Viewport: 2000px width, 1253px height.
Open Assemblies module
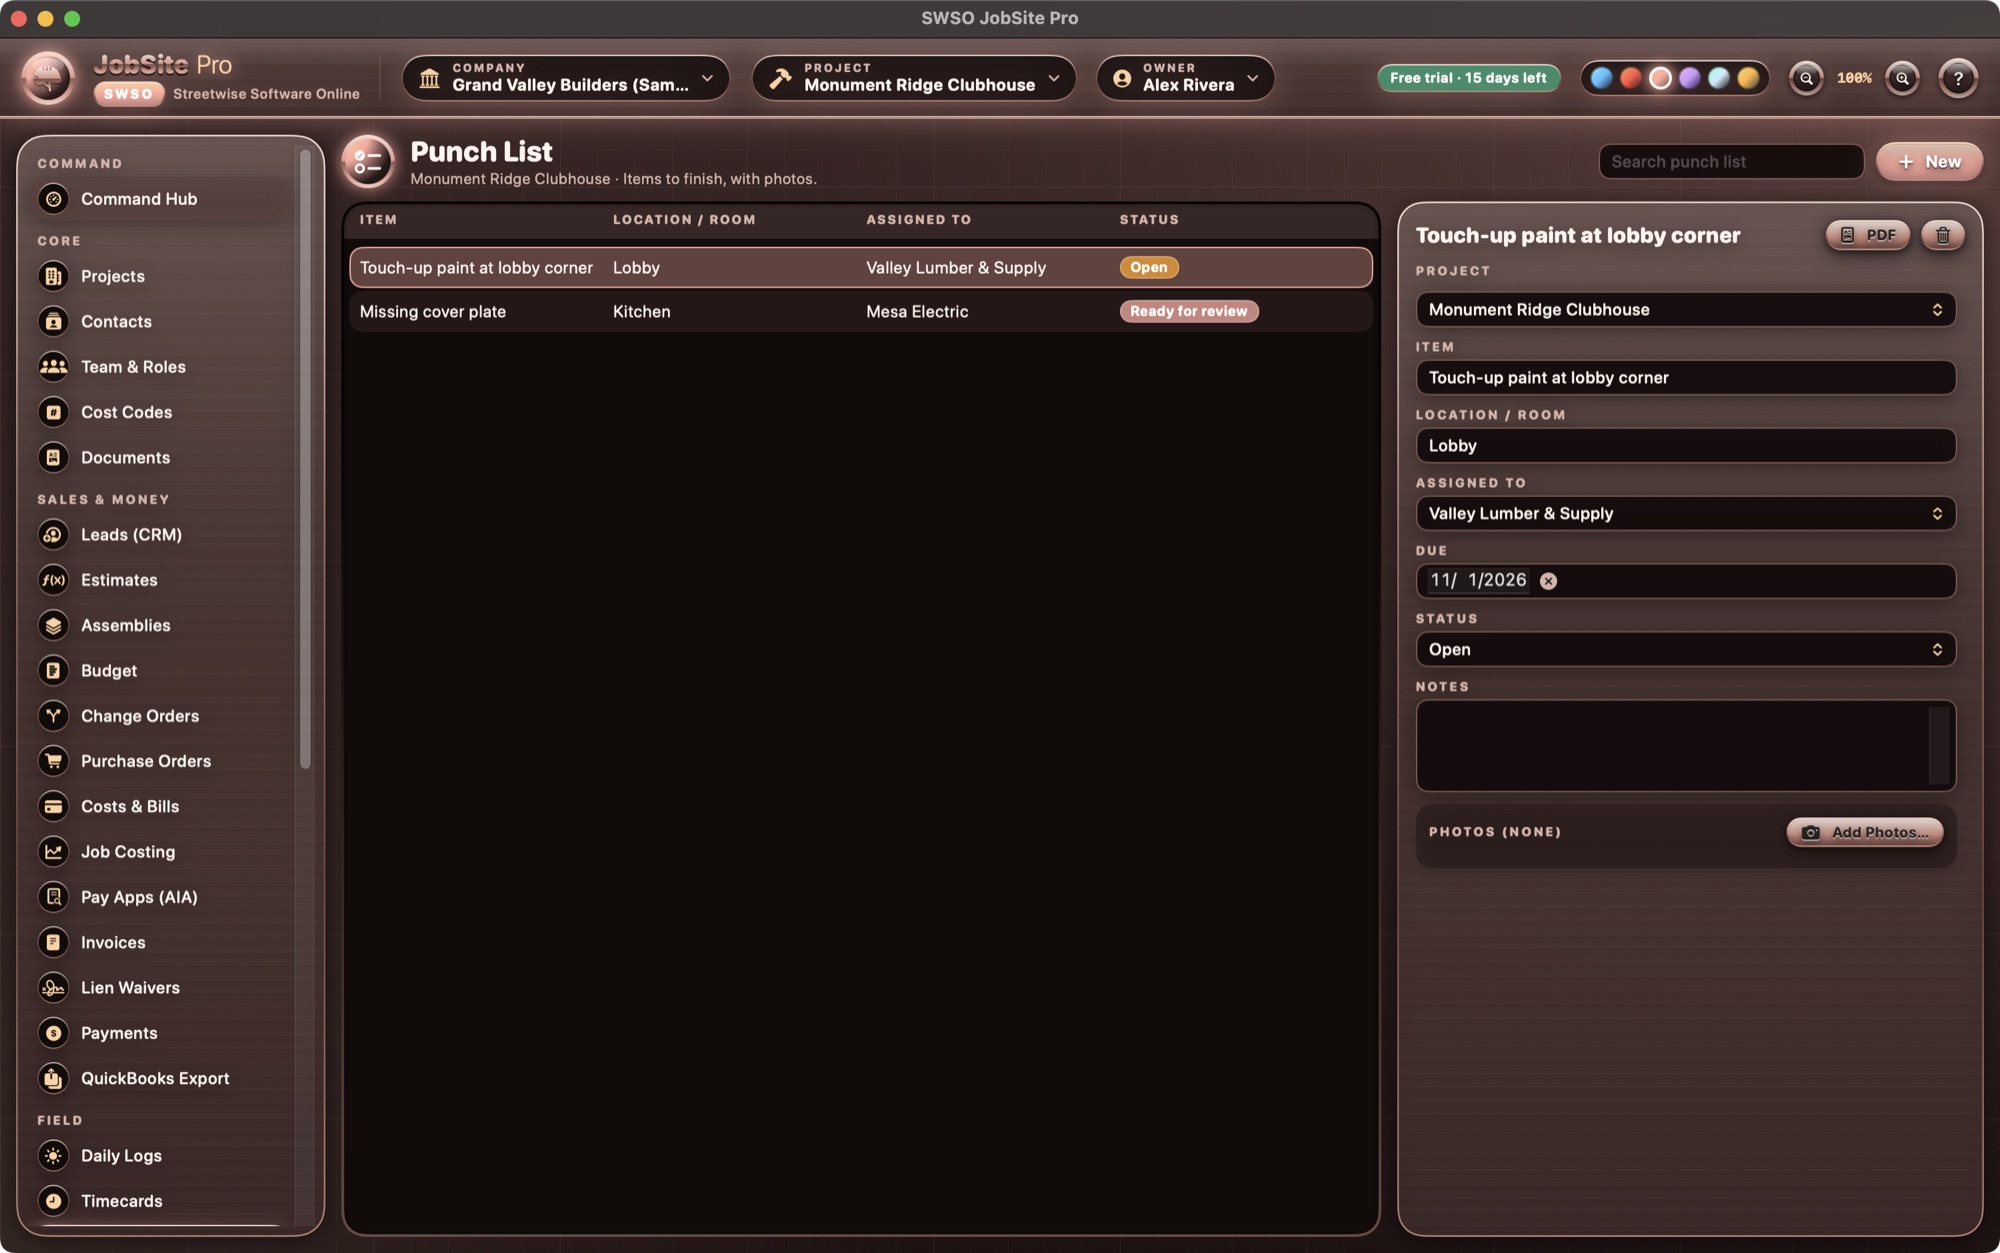(x=125, y=625)
